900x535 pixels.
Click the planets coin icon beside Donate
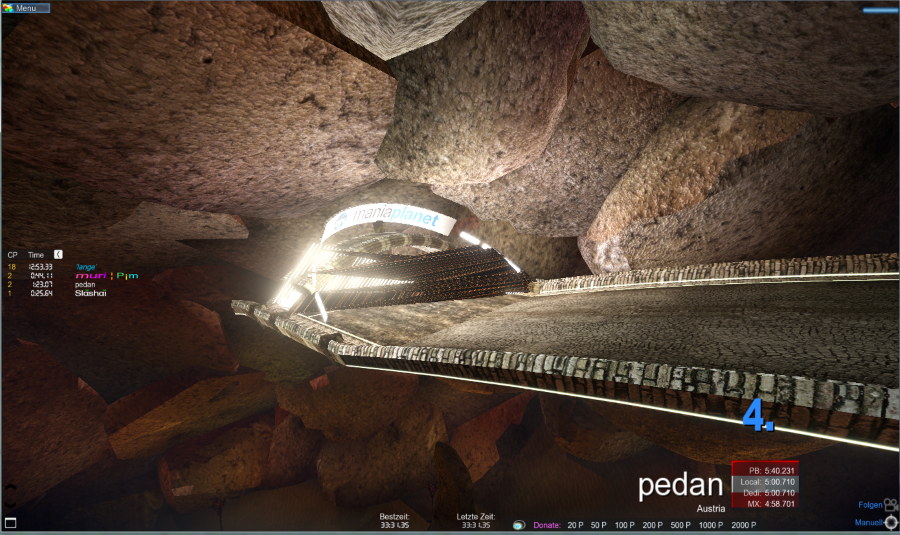519,524
